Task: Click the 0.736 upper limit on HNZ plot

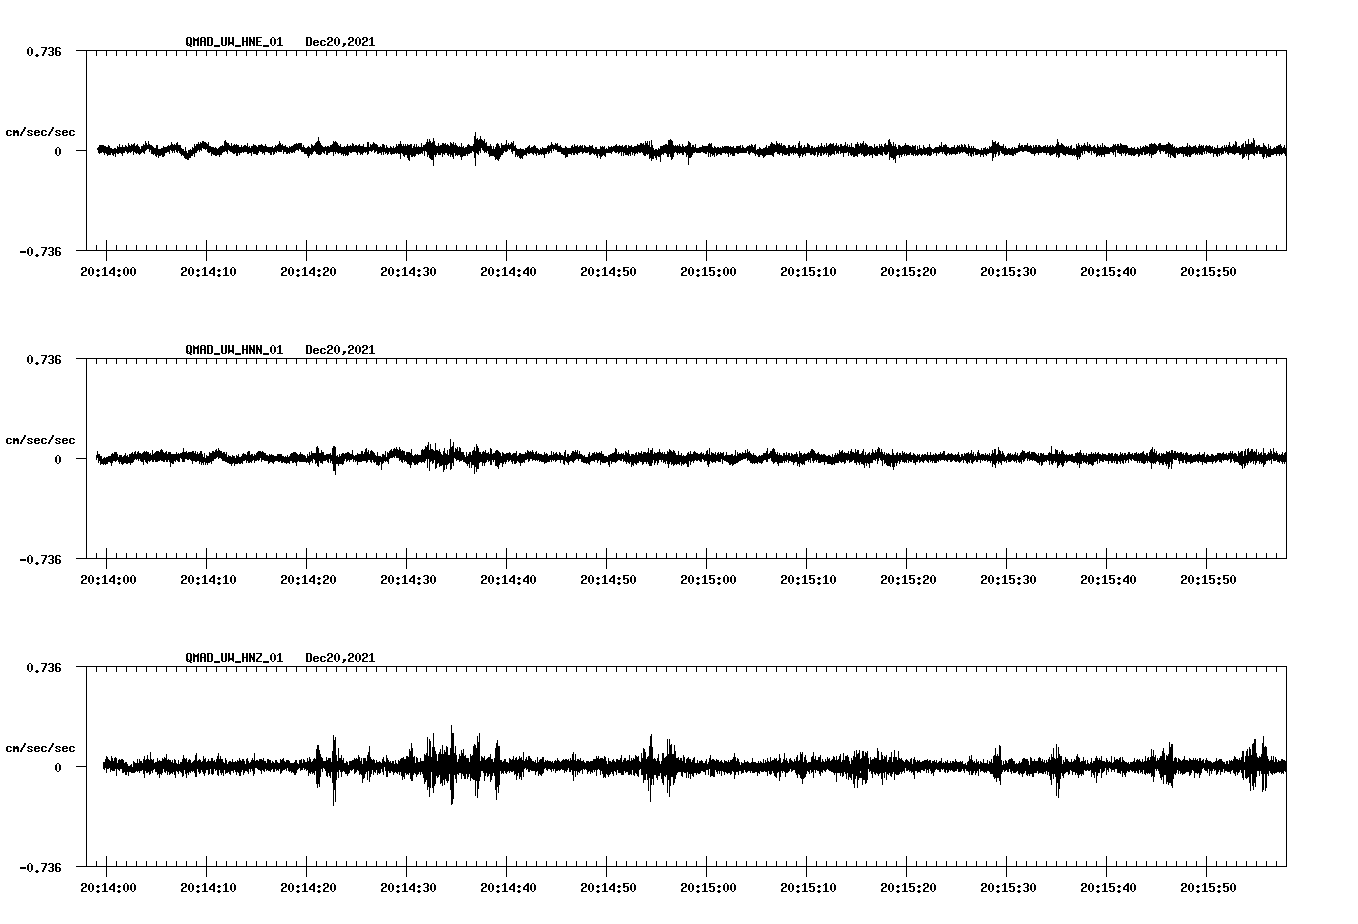Action: click(43, 667)
